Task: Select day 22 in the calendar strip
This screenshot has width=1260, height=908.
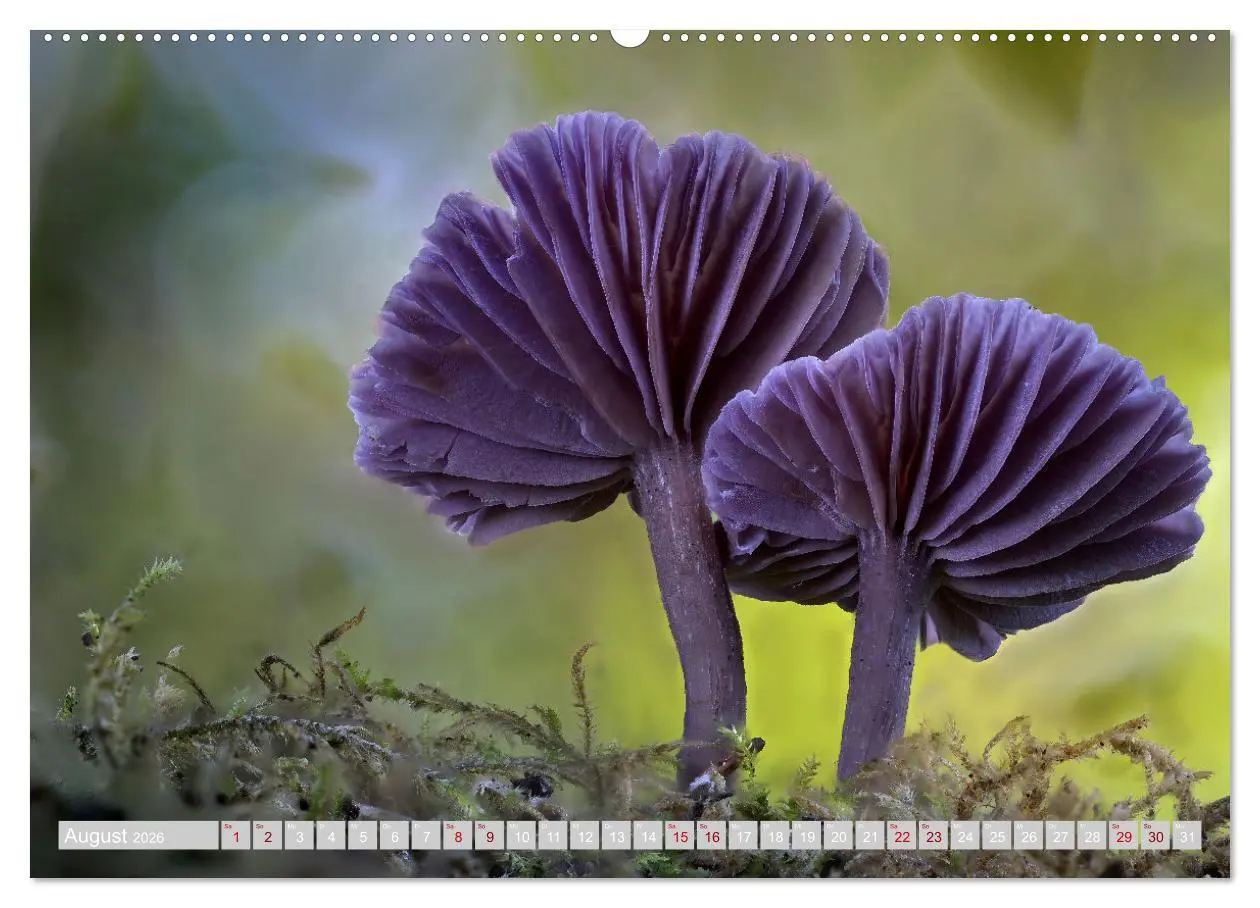Action: click(x=901, y=836)
